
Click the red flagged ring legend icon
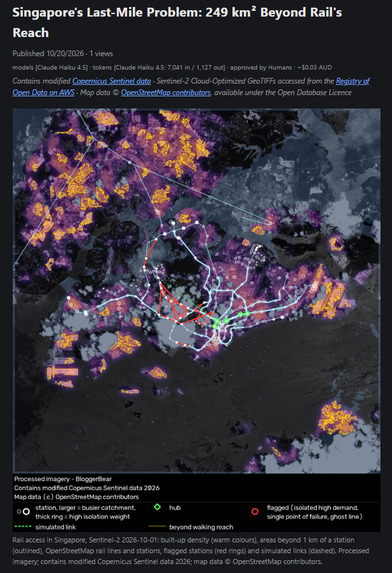click(255, 512)
